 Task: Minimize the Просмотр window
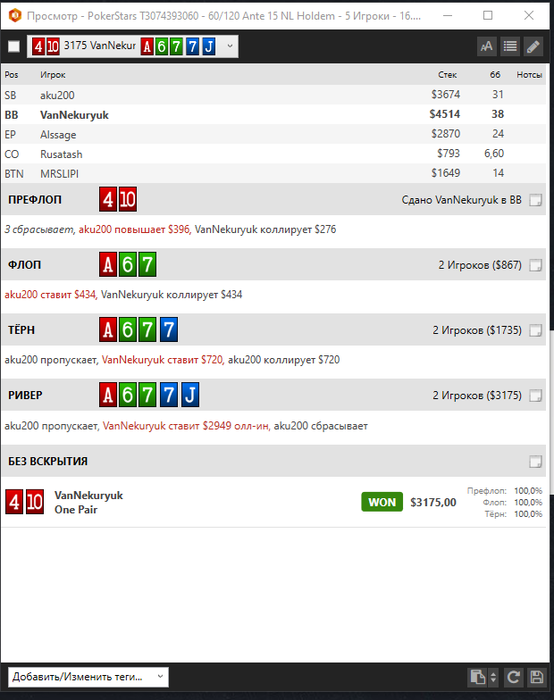448,16
